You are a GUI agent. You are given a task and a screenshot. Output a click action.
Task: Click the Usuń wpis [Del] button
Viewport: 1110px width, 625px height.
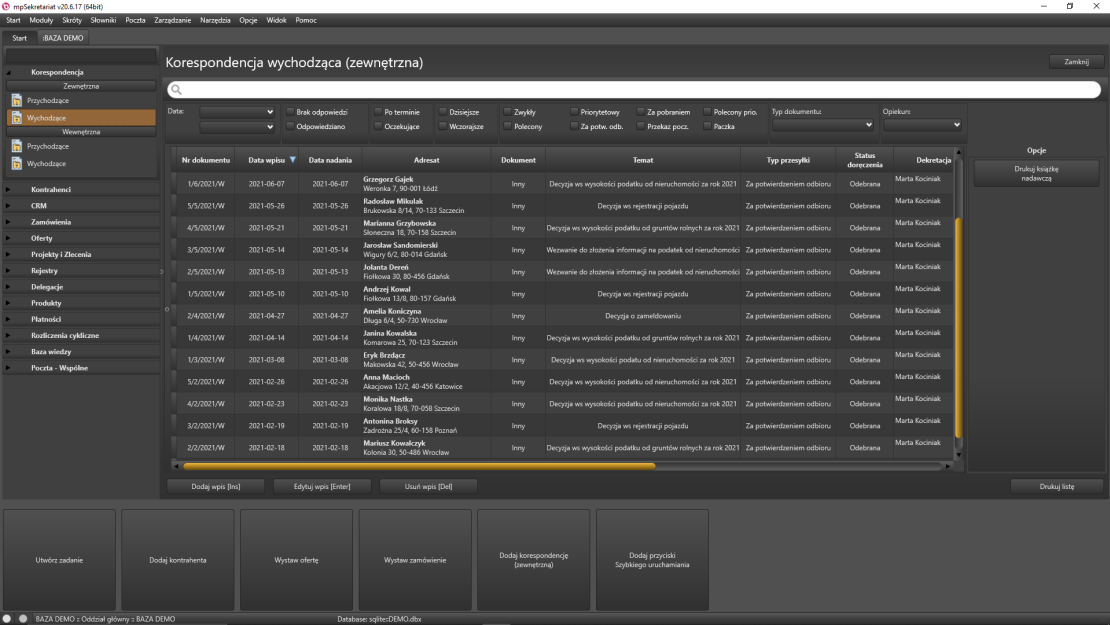point(428,486)
